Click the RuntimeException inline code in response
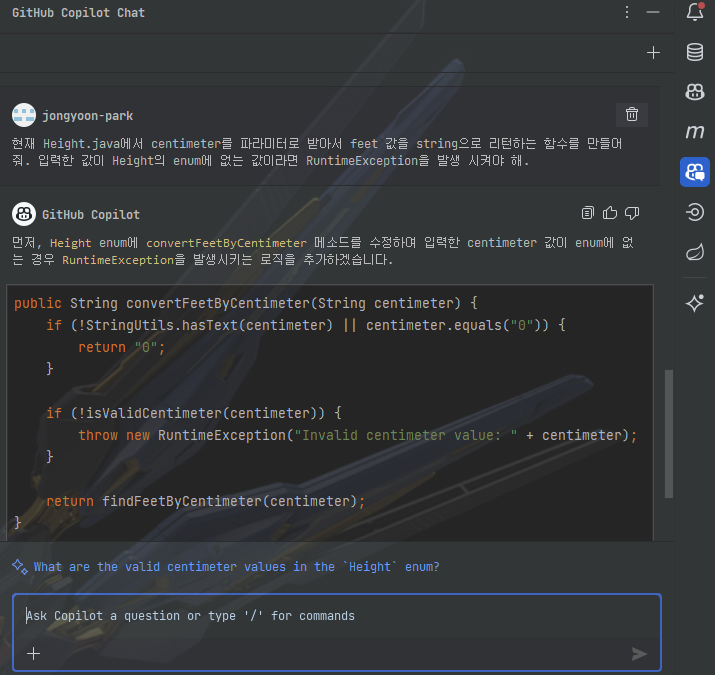Viewport: 715px width, 675px height. [118, 260]
